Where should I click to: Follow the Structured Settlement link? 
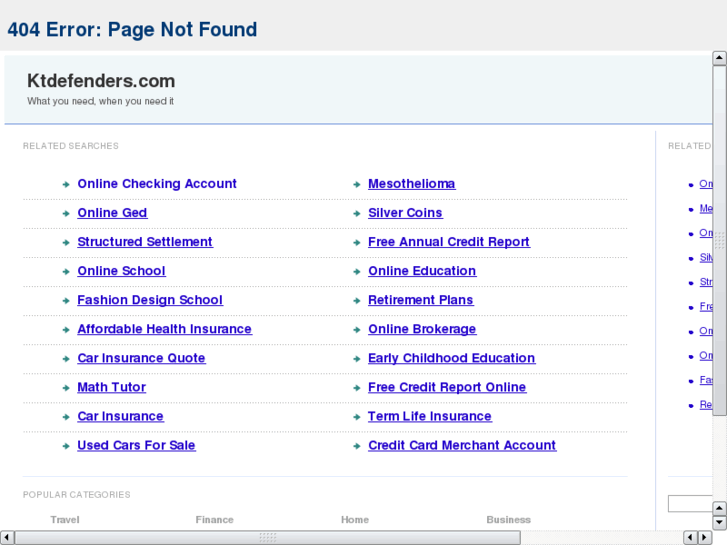pos(145,242)
